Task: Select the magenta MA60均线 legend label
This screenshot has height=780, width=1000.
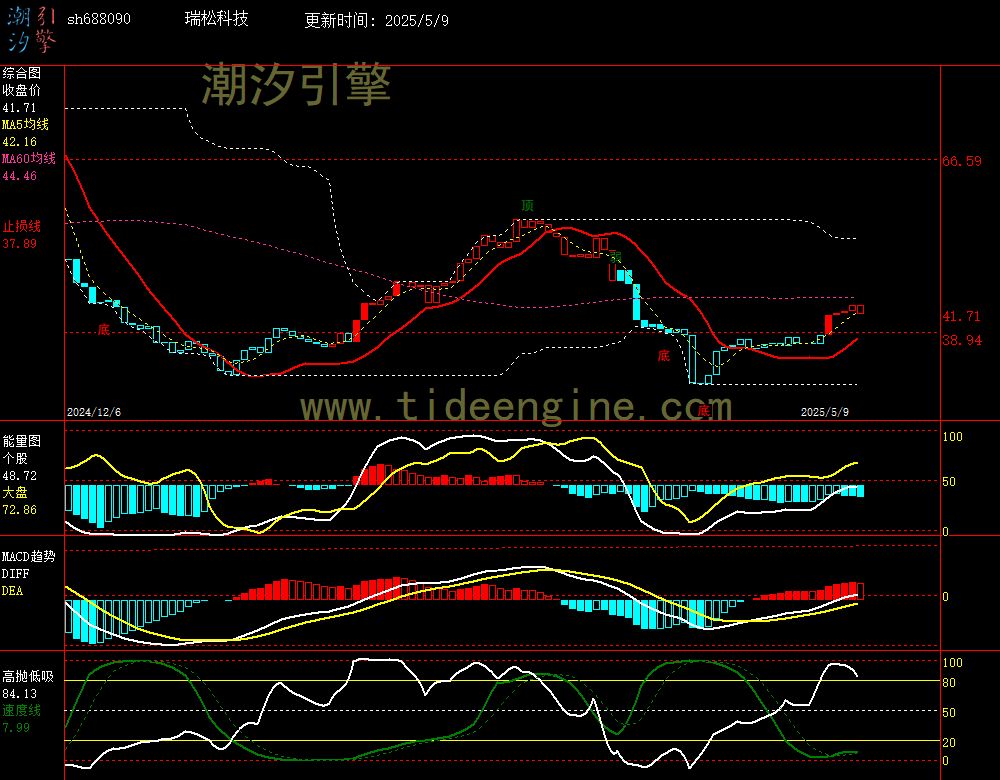Action: coord(29,158)
